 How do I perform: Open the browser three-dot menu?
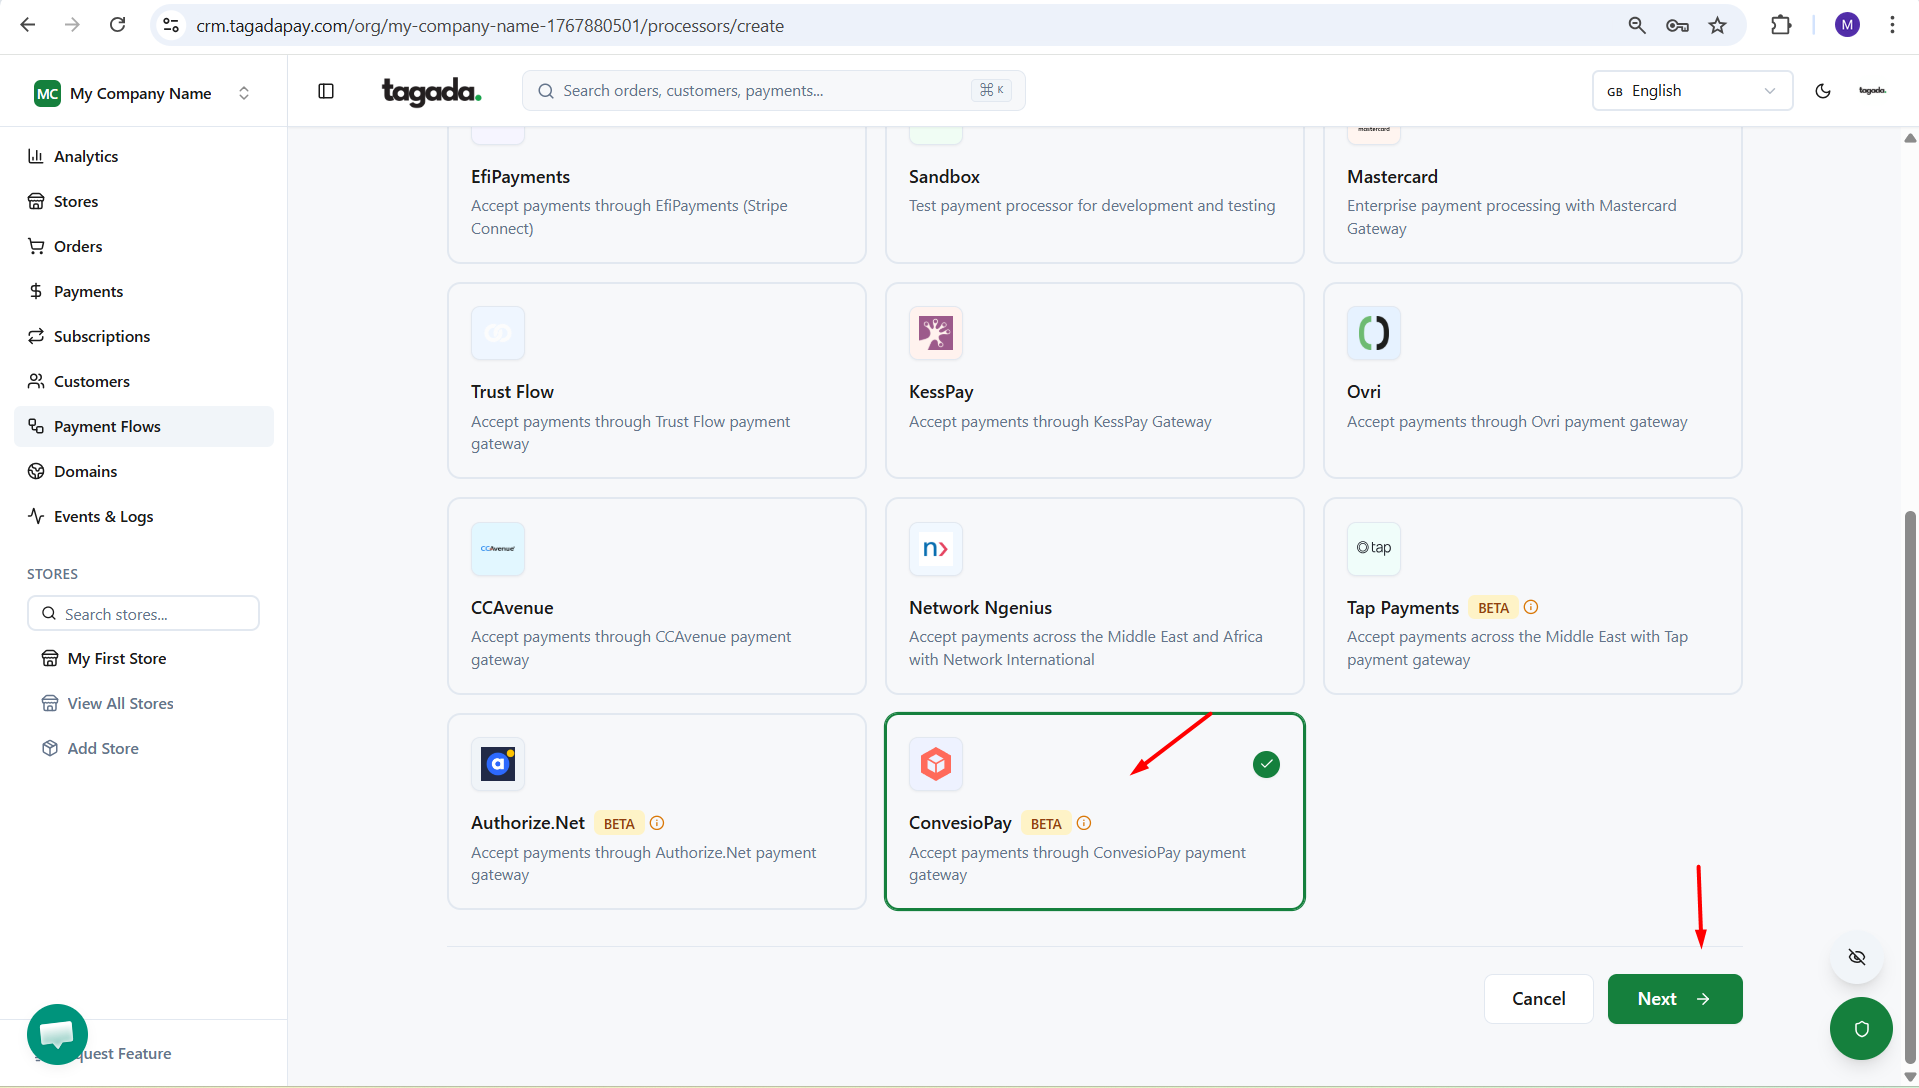pos(1892,25)
